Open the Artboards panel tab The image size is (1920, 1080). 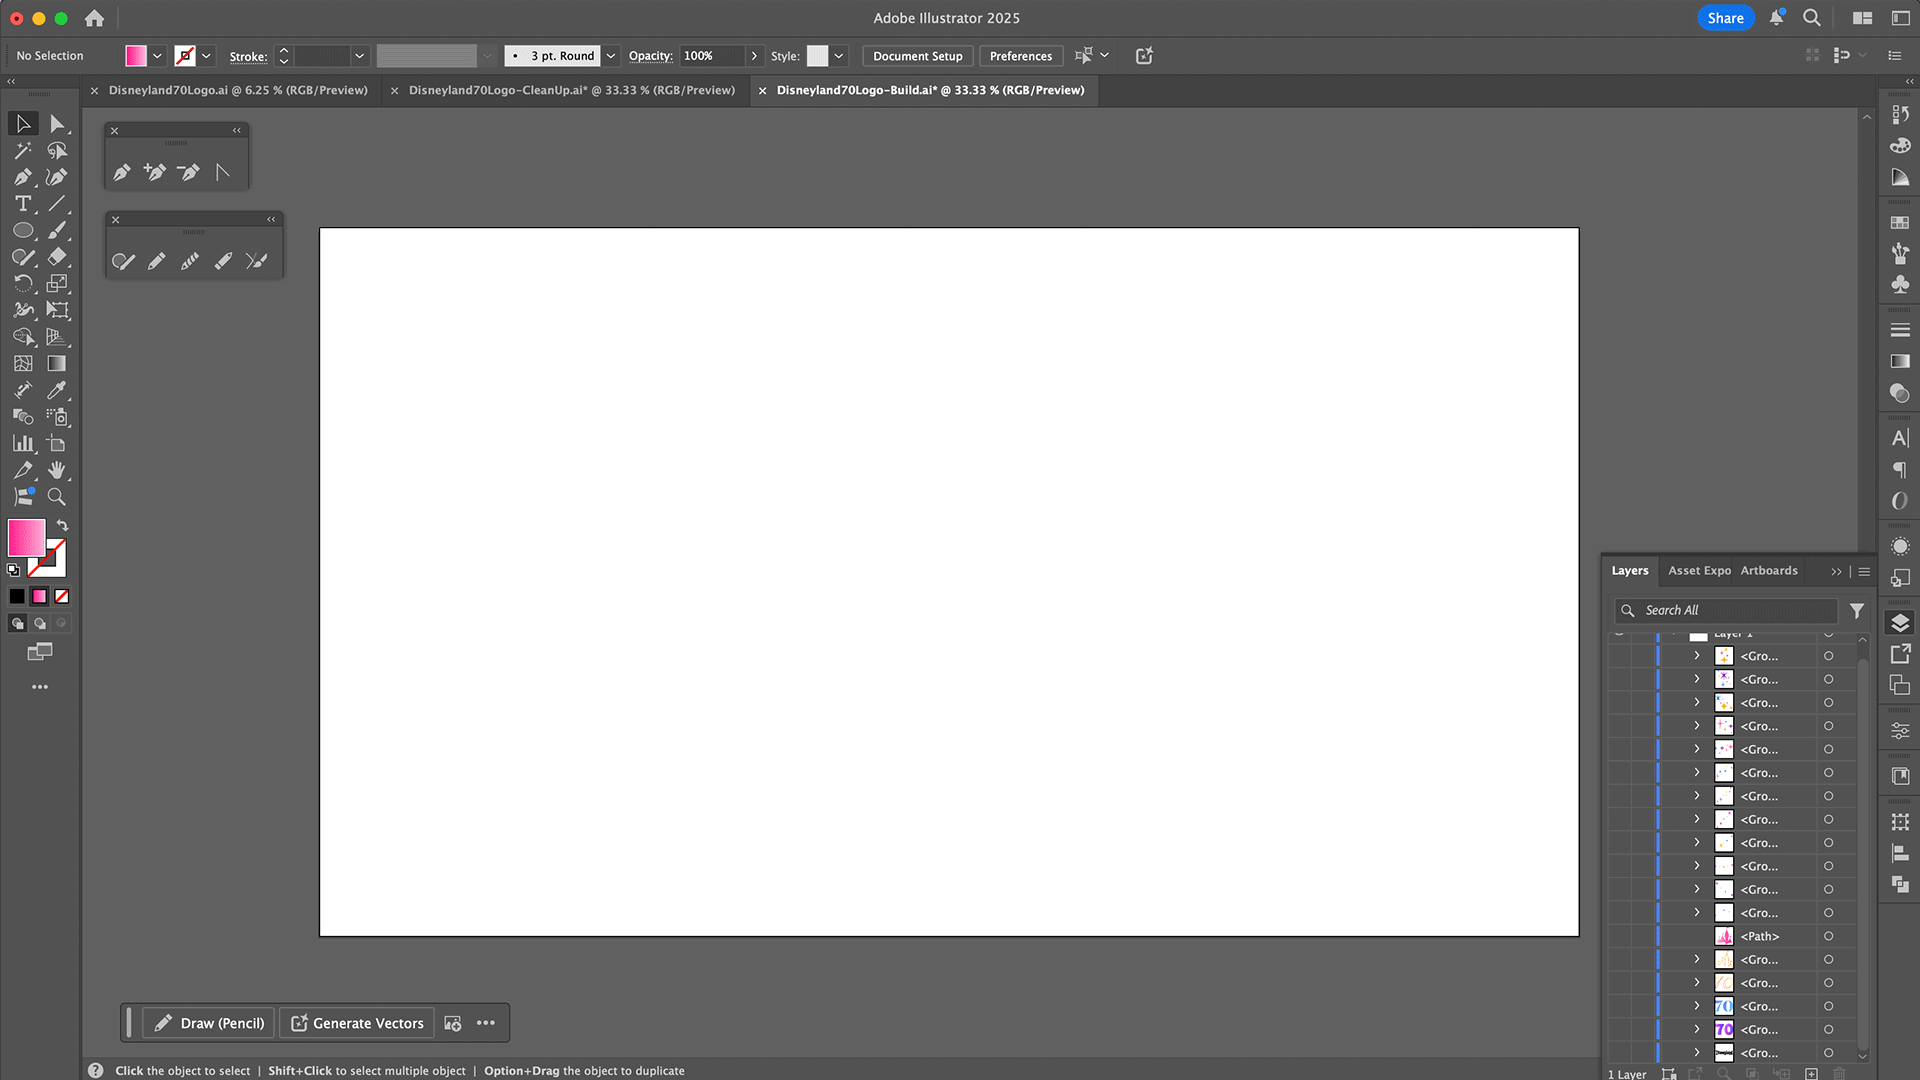(1768, 571)
